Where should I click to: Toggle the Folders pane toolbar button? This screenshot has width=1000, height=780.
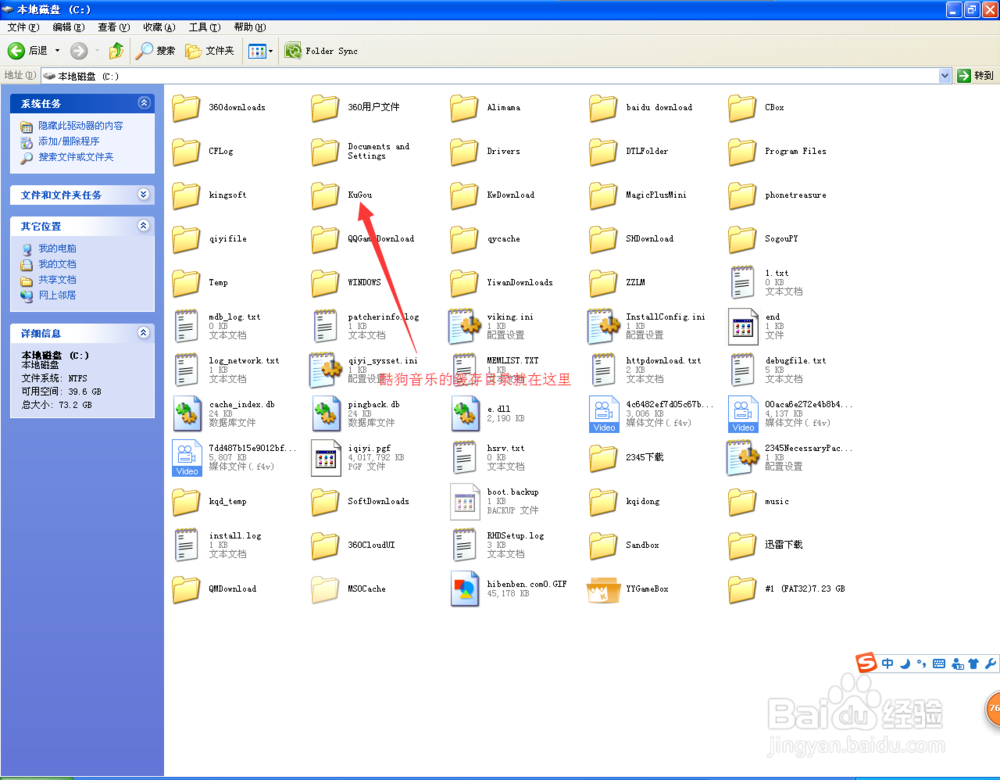coord(209,50)
